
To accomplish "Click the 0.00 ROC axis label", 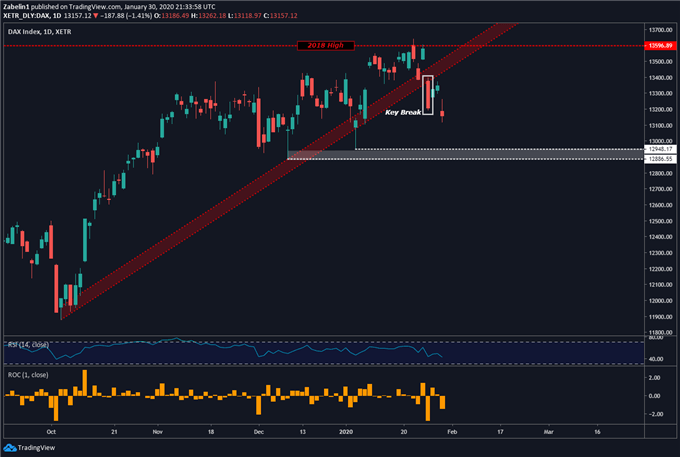I will click(654, 396).
